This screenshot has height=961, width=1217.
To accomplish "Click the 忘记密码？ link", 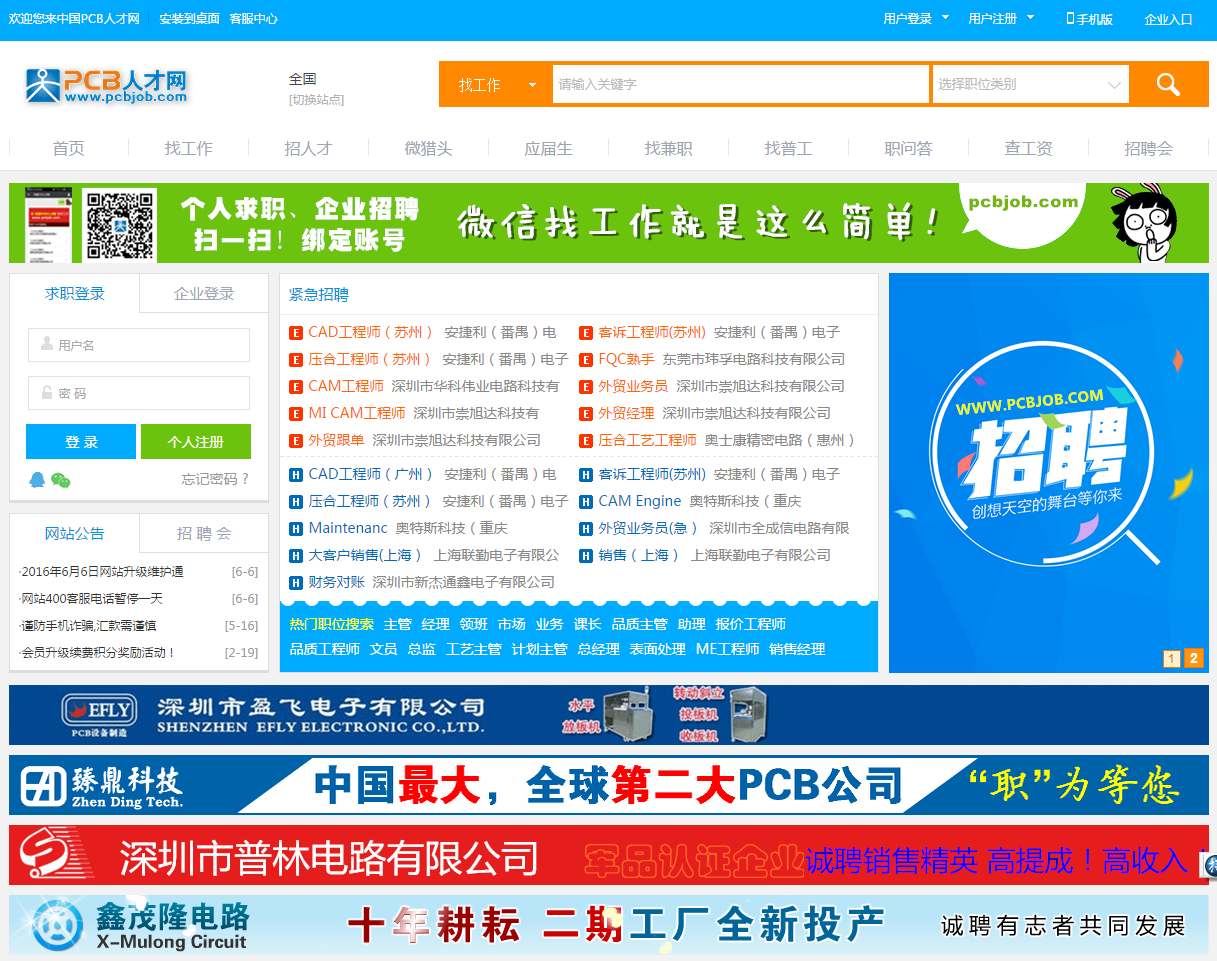I will pyautogui.click(x=215, y=479).
